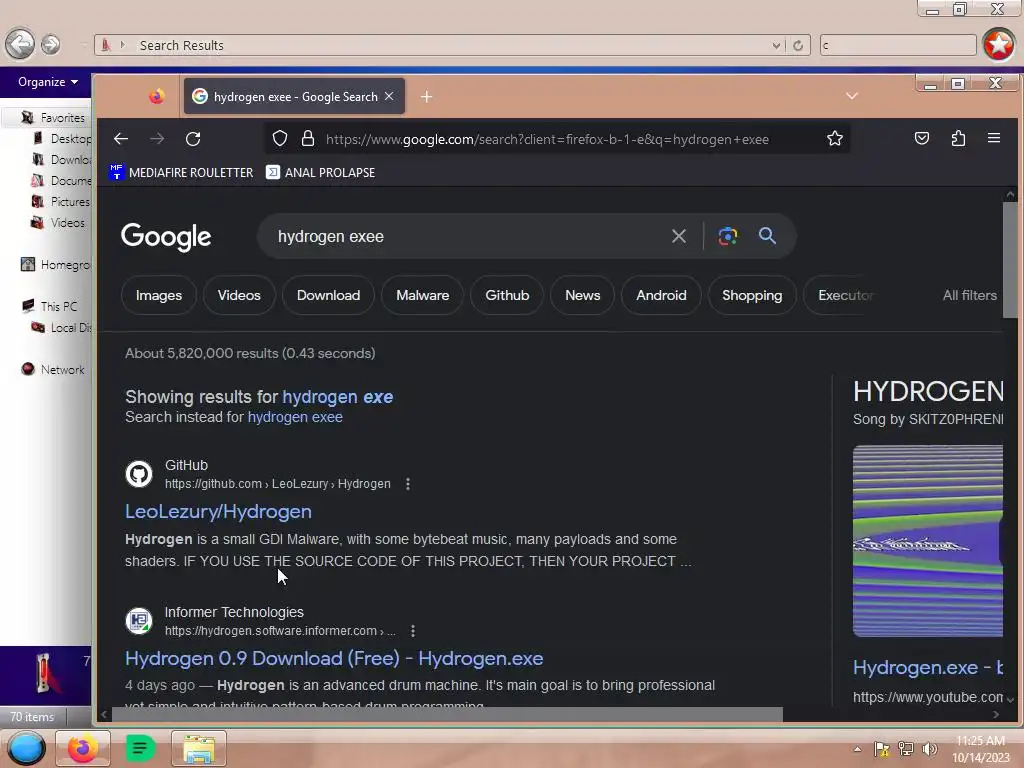Open Firefox from taskbar

pos(83,748)
